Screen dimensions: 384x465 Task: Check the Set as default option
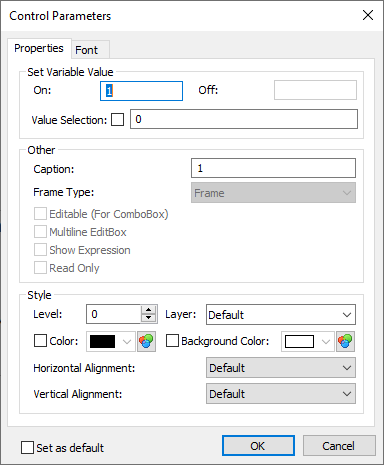point(27,447)
